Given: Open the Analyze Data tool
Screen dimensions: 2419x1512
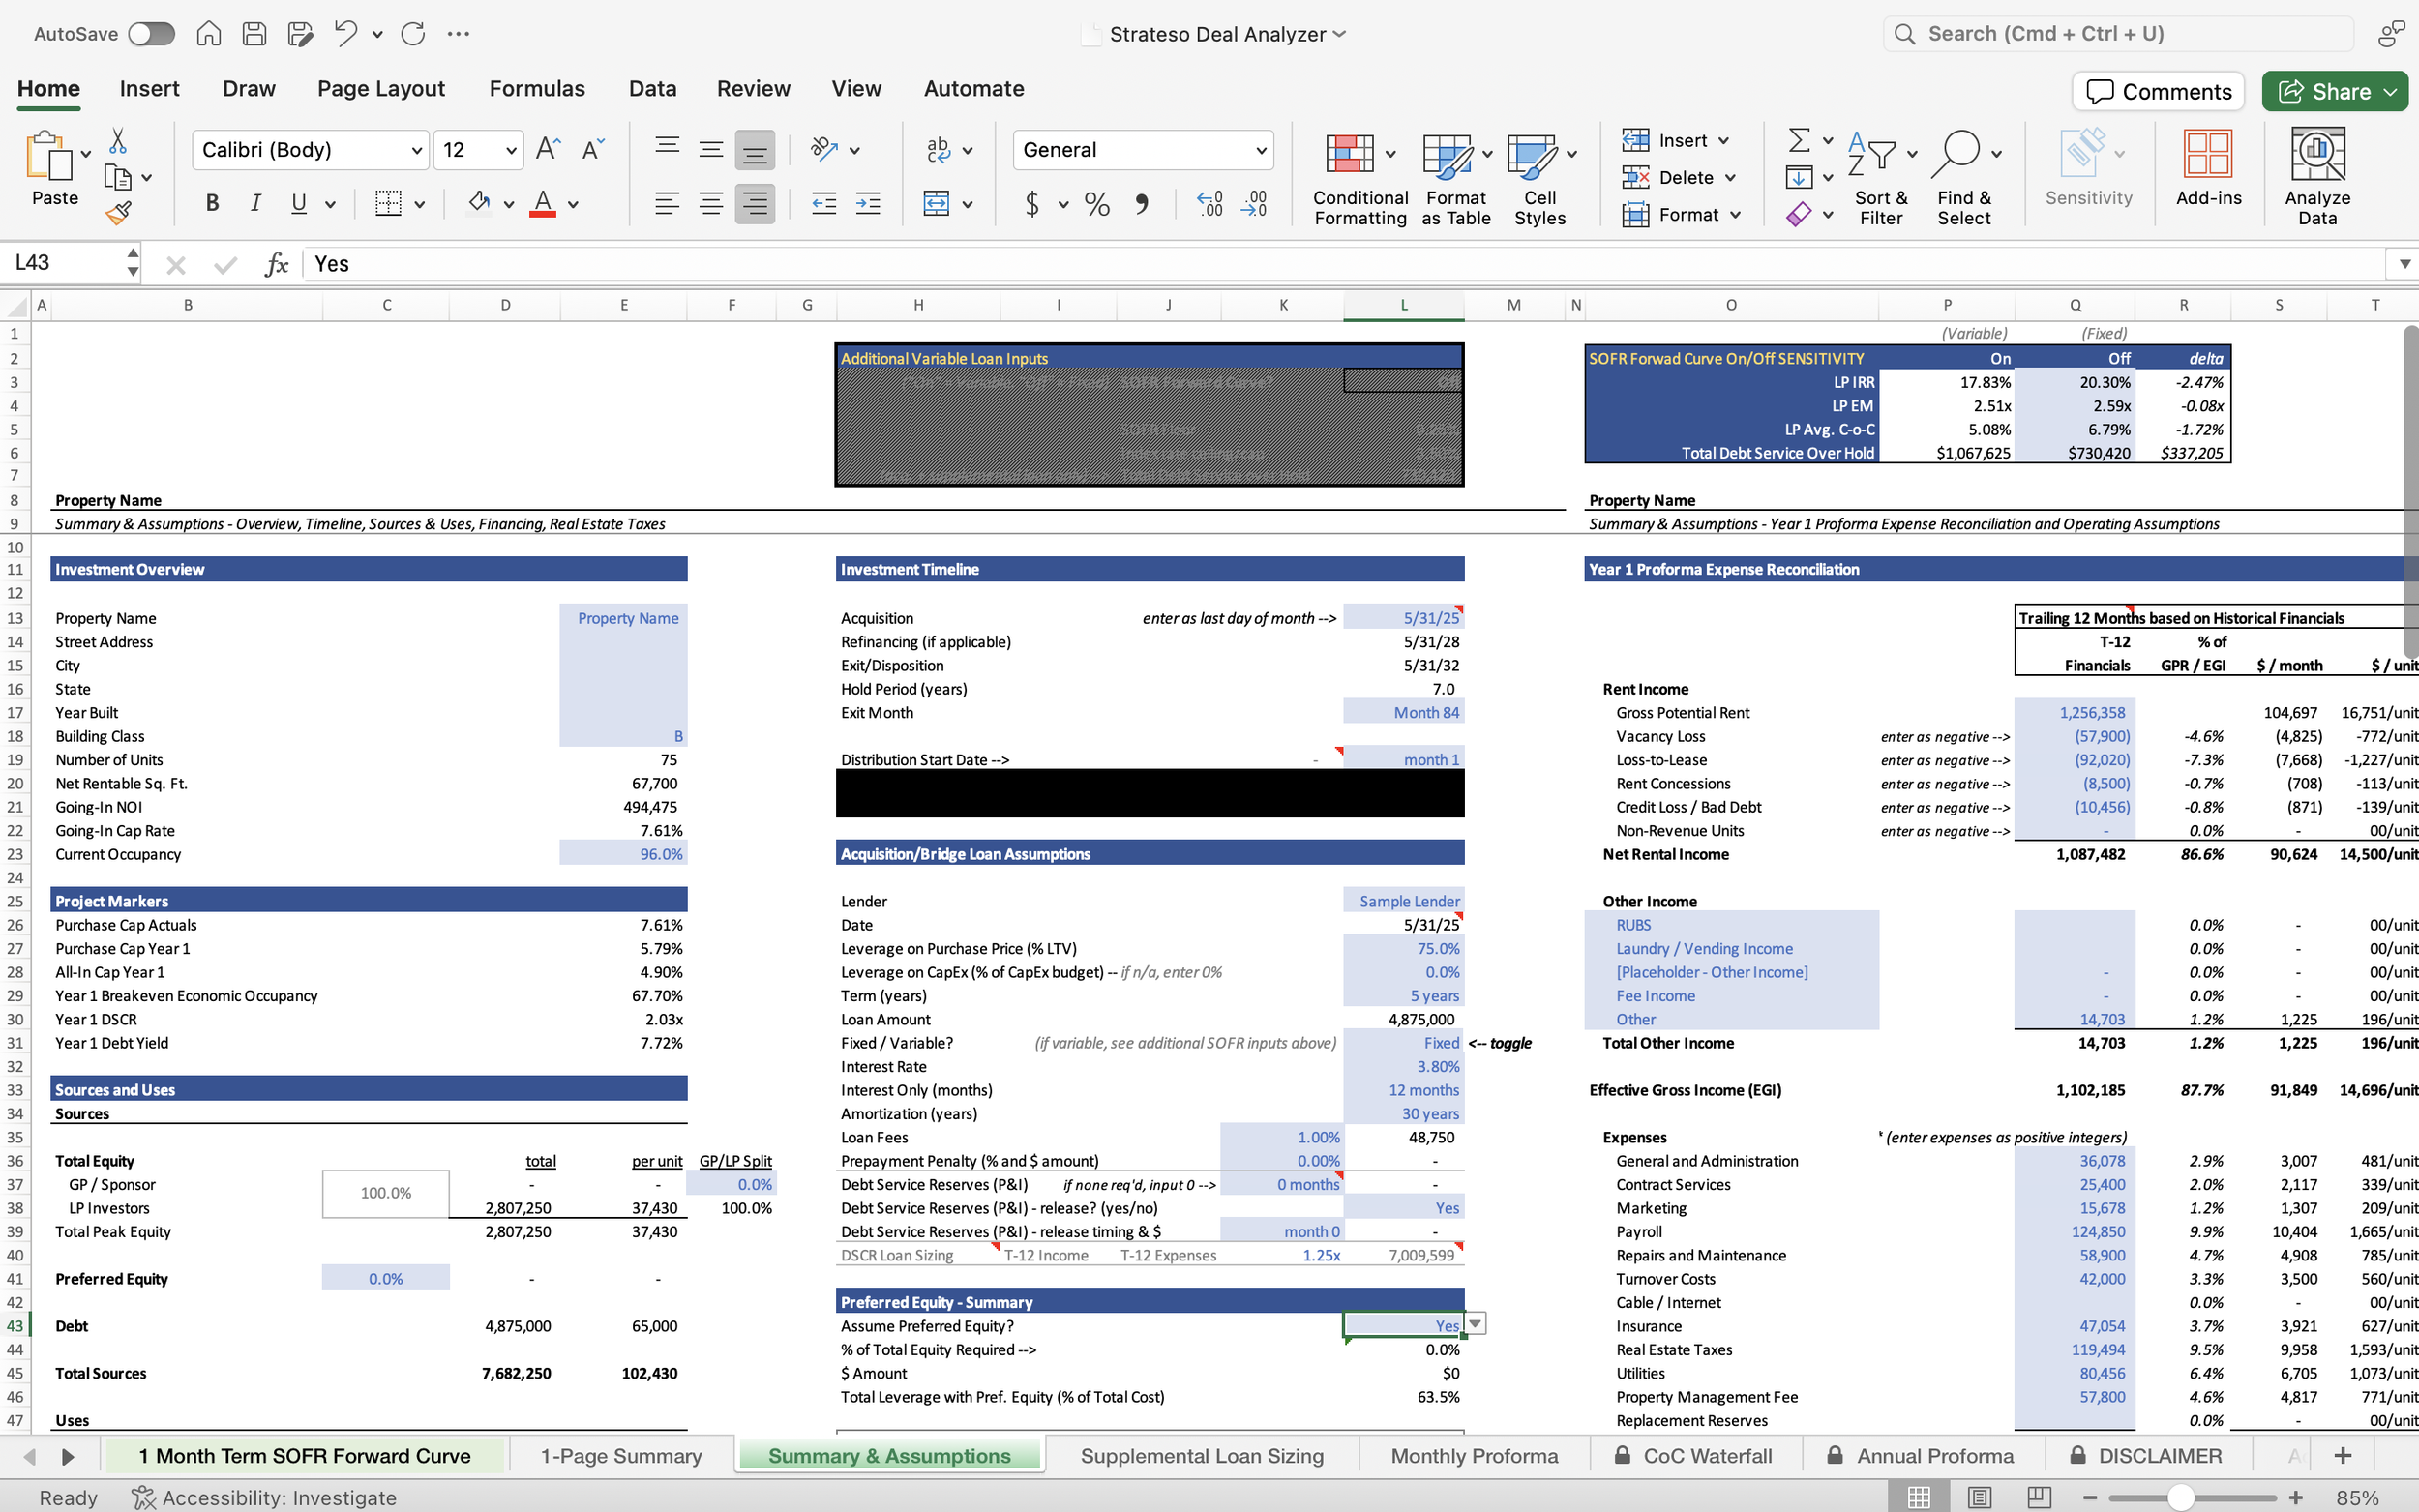Looking at the screenshot, I should [x=2317, y=155].
